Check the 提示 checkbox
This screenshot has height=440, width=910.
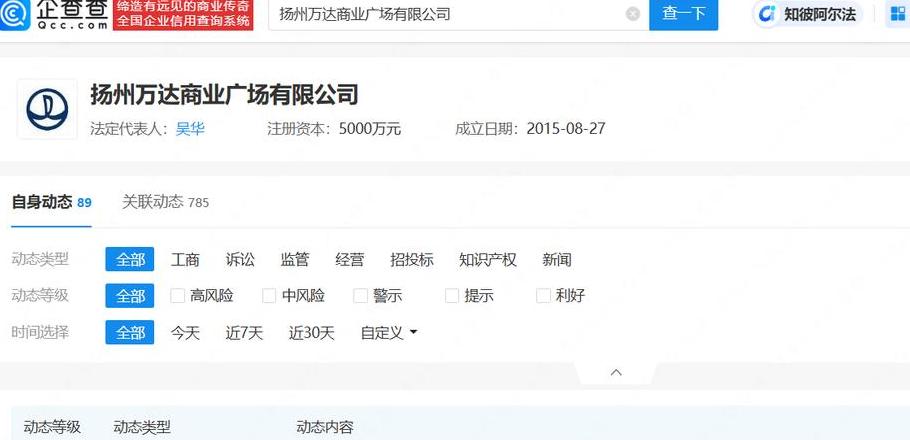tap(452, 296)
